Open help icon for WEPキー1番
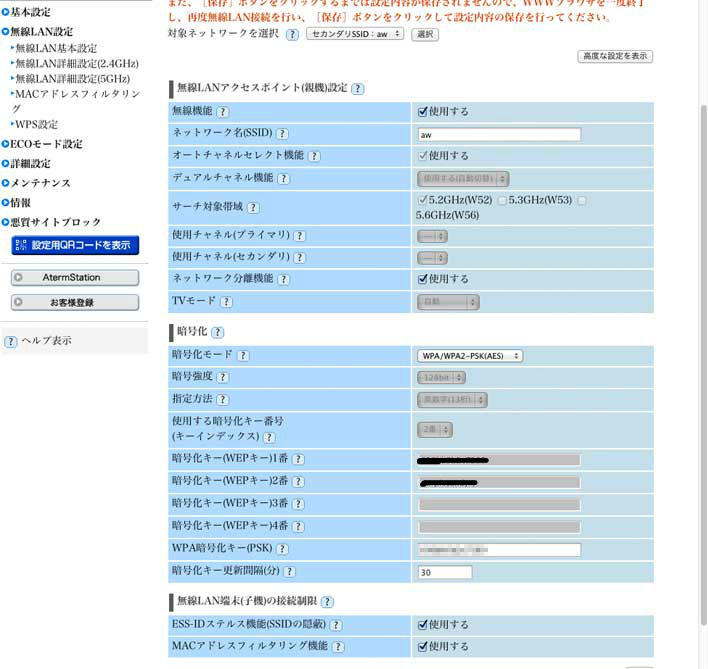Image resolution: width=708 pixels, height=669 pixels. (298, 459)
